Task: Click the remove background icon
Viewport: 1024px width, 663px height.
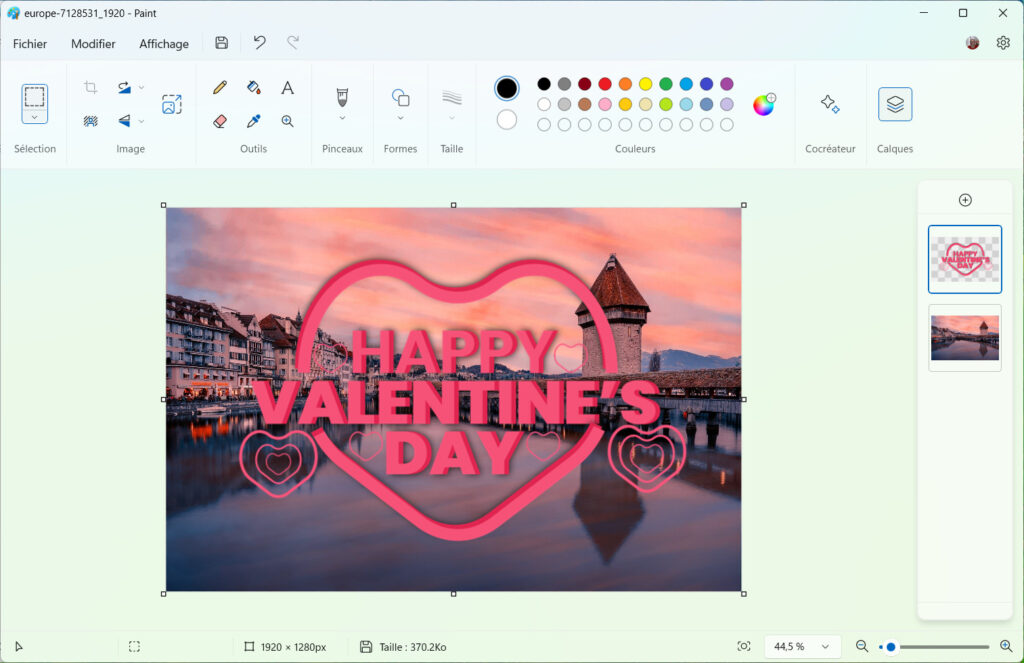Action: point(91,120)
